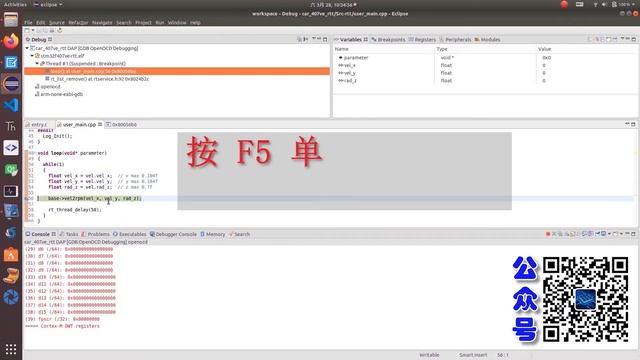Image resolution: width=640 pixels, height=360 pixels.
Task: Open the Typora 'Th' dock icon
Action: coord(11,127)
